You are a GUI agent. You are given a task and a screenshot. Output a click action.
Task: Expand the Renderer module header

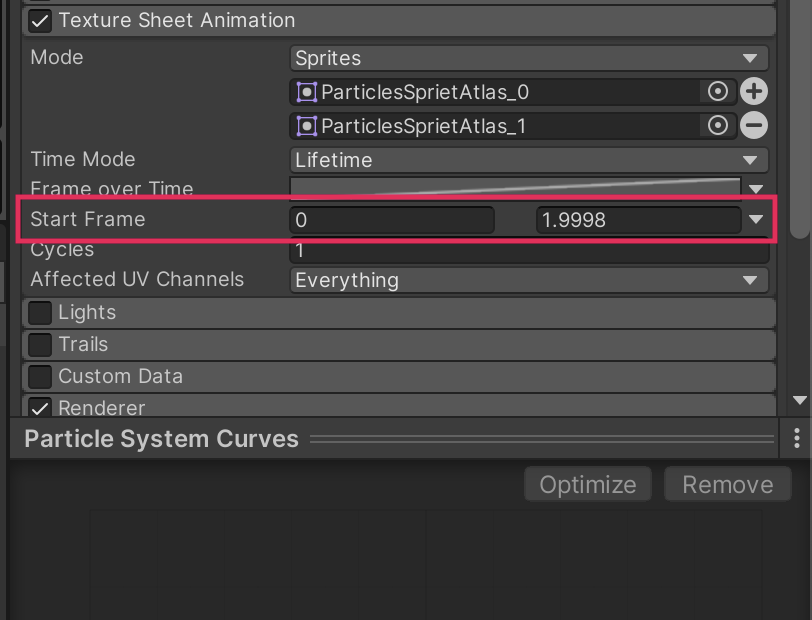400,407
